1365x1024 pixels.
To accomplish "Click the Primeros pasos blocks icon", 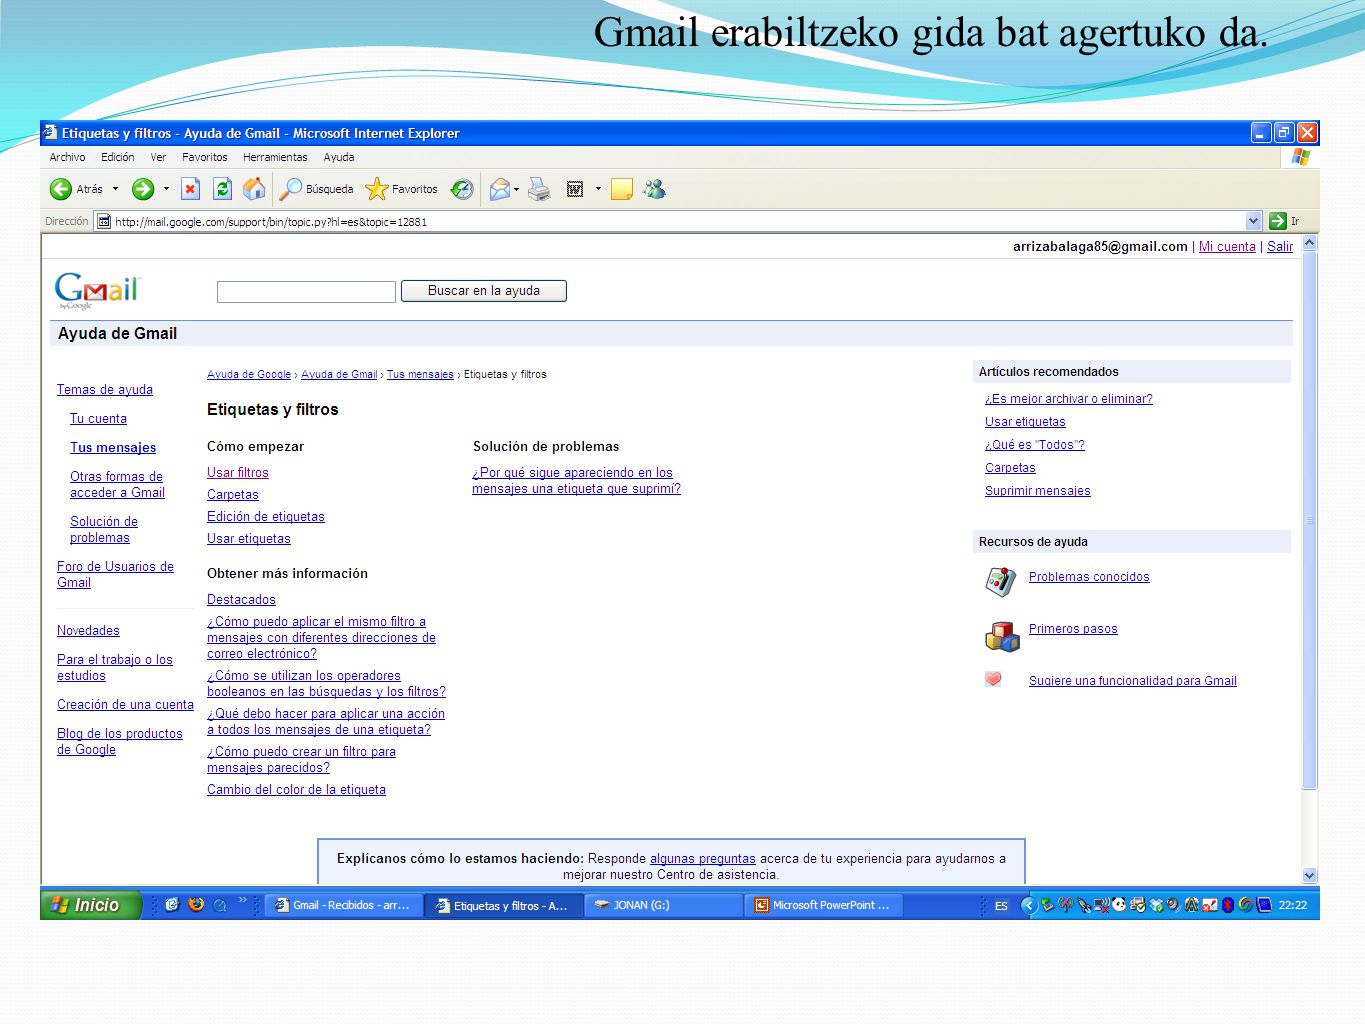I will (x=1002, y=635).
